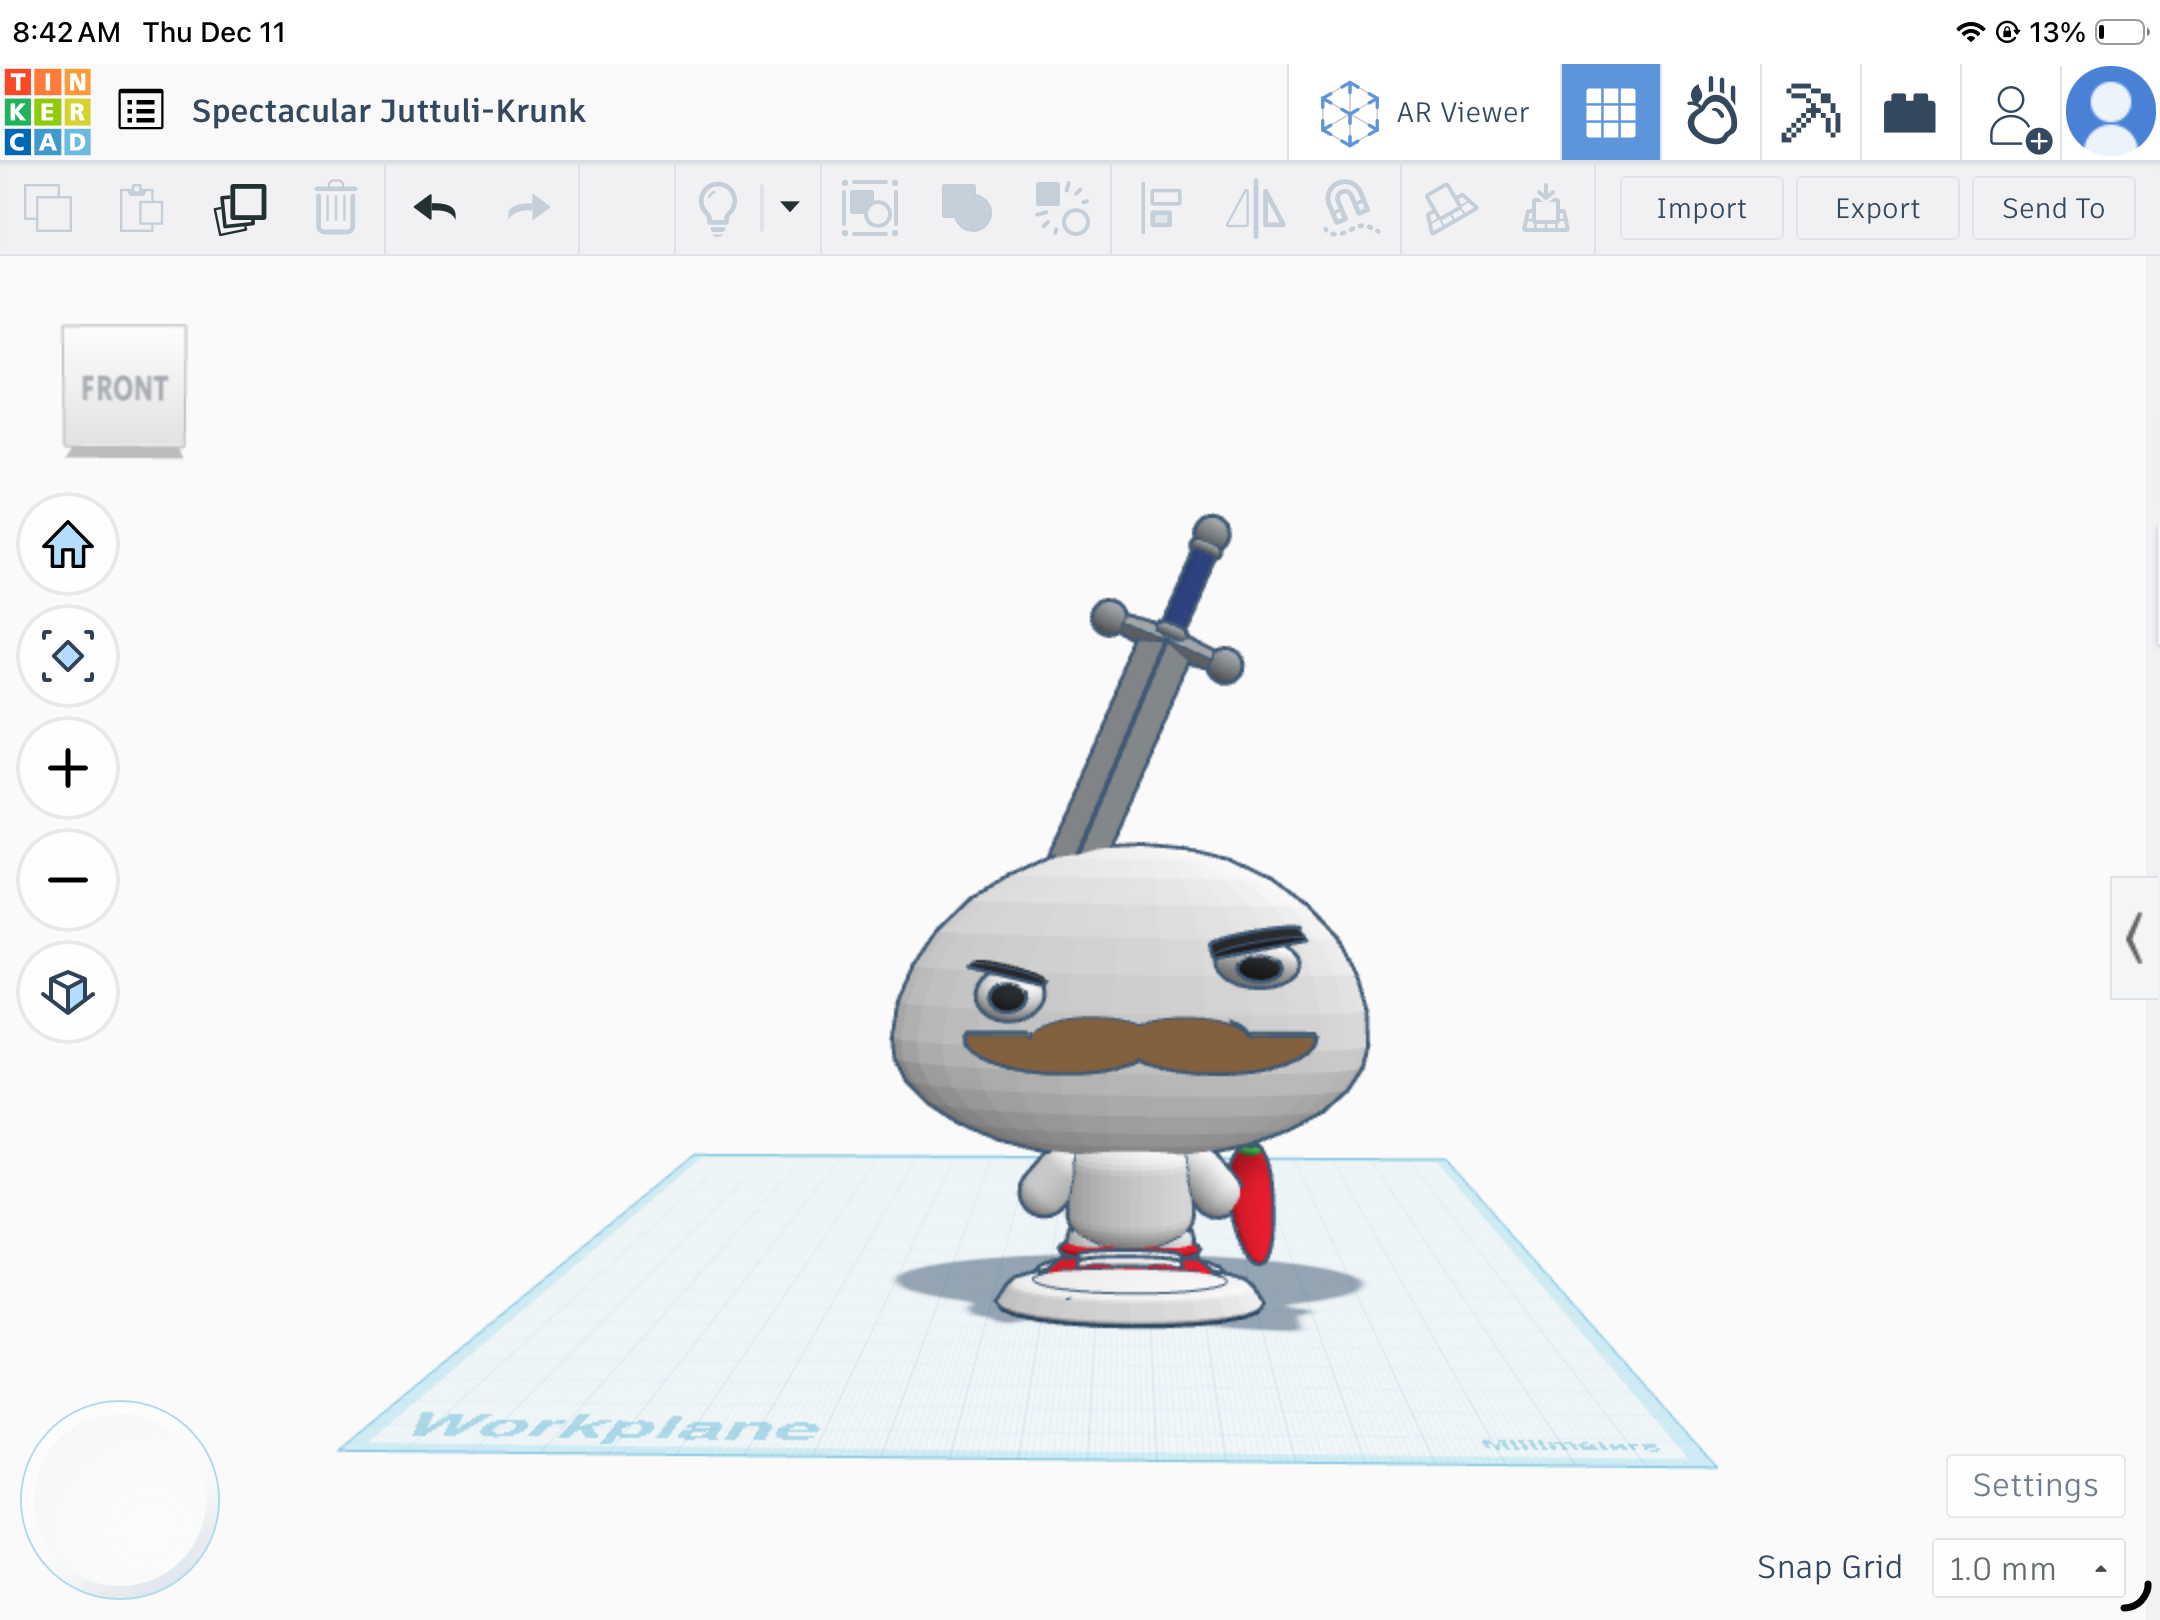Screen dimensions: 2160x1620
Task: Click the Copy icon
Action: pyautogui.click(x=47, y=208)
